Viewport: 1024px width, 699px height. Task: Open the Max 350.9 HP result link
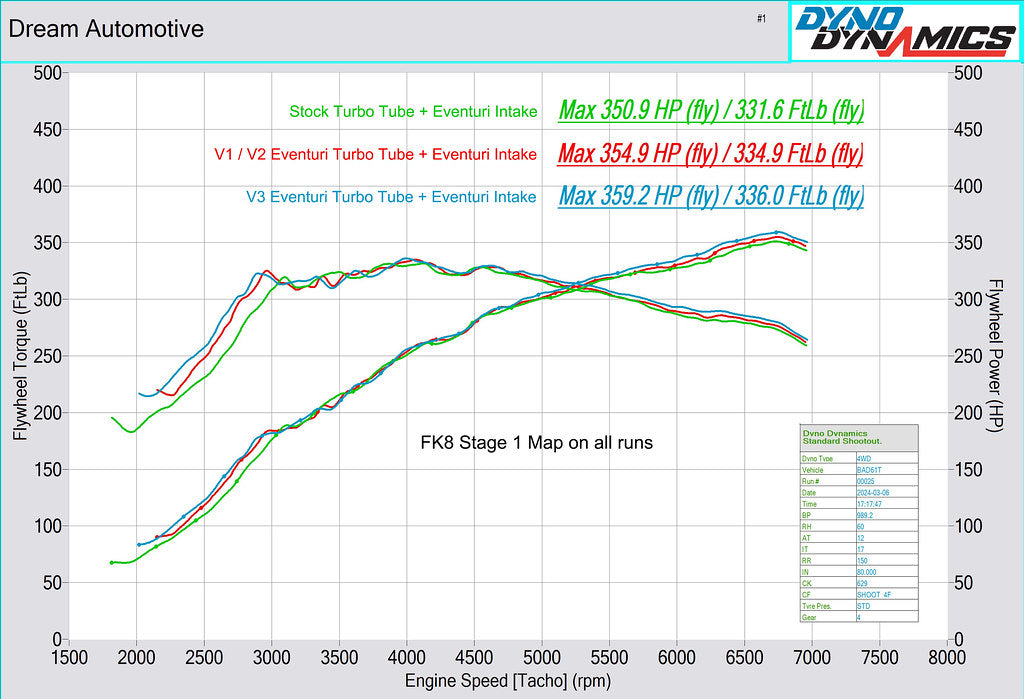point(712,111)
